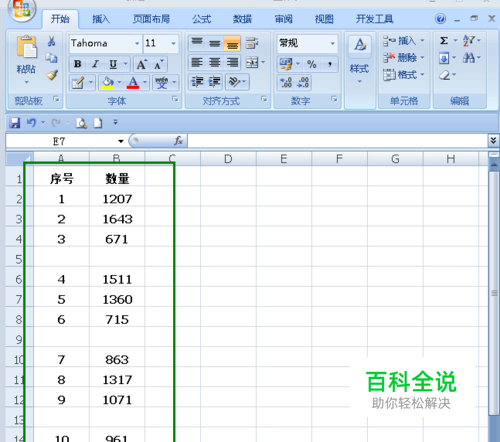
Task: Open the 审阅 Review tab
Action: click(x=283, y=19)
